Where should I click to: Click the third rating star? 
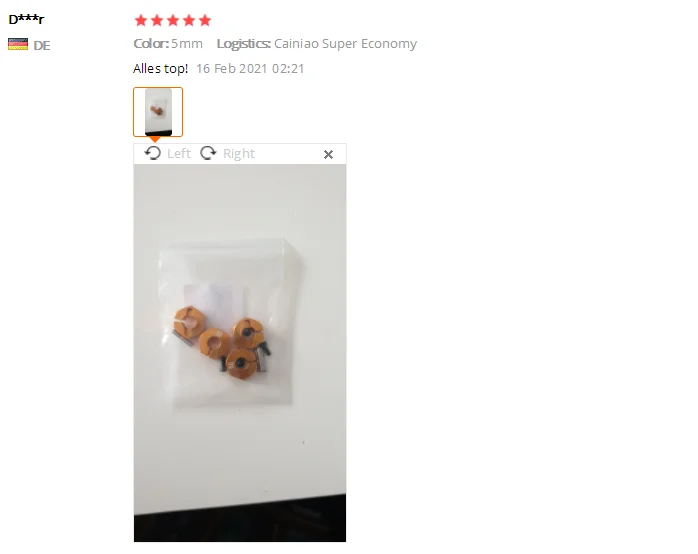click(x=173, y=20)
